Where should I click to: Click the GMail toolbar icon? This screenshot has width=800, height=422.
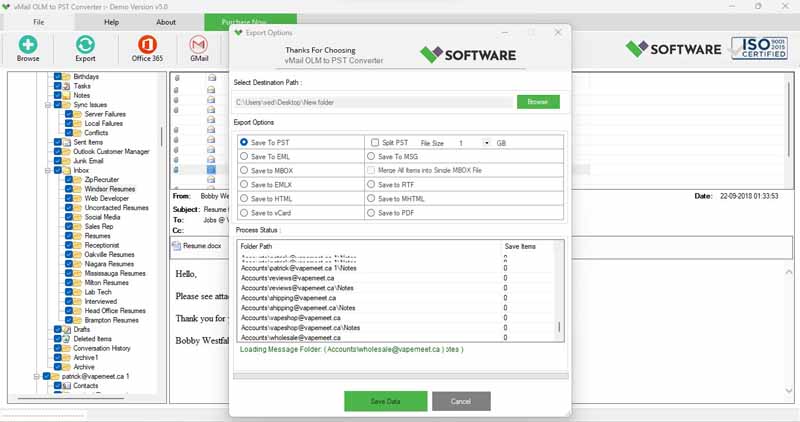pos(198,45)
